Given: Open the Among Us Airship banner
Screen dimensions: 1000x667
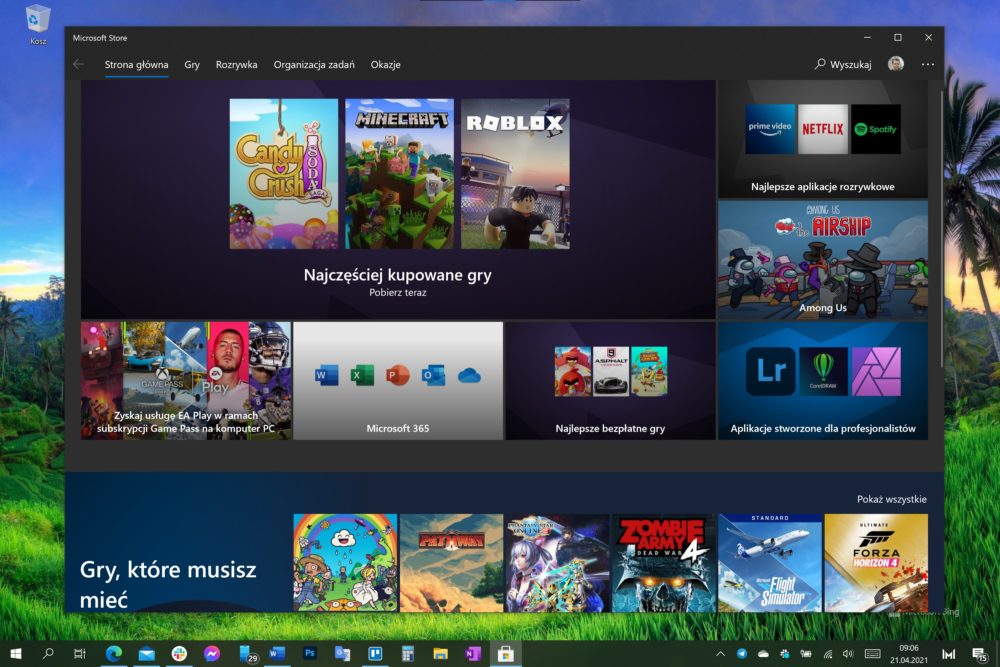Looking at the screenshot, I should point(823,260).
